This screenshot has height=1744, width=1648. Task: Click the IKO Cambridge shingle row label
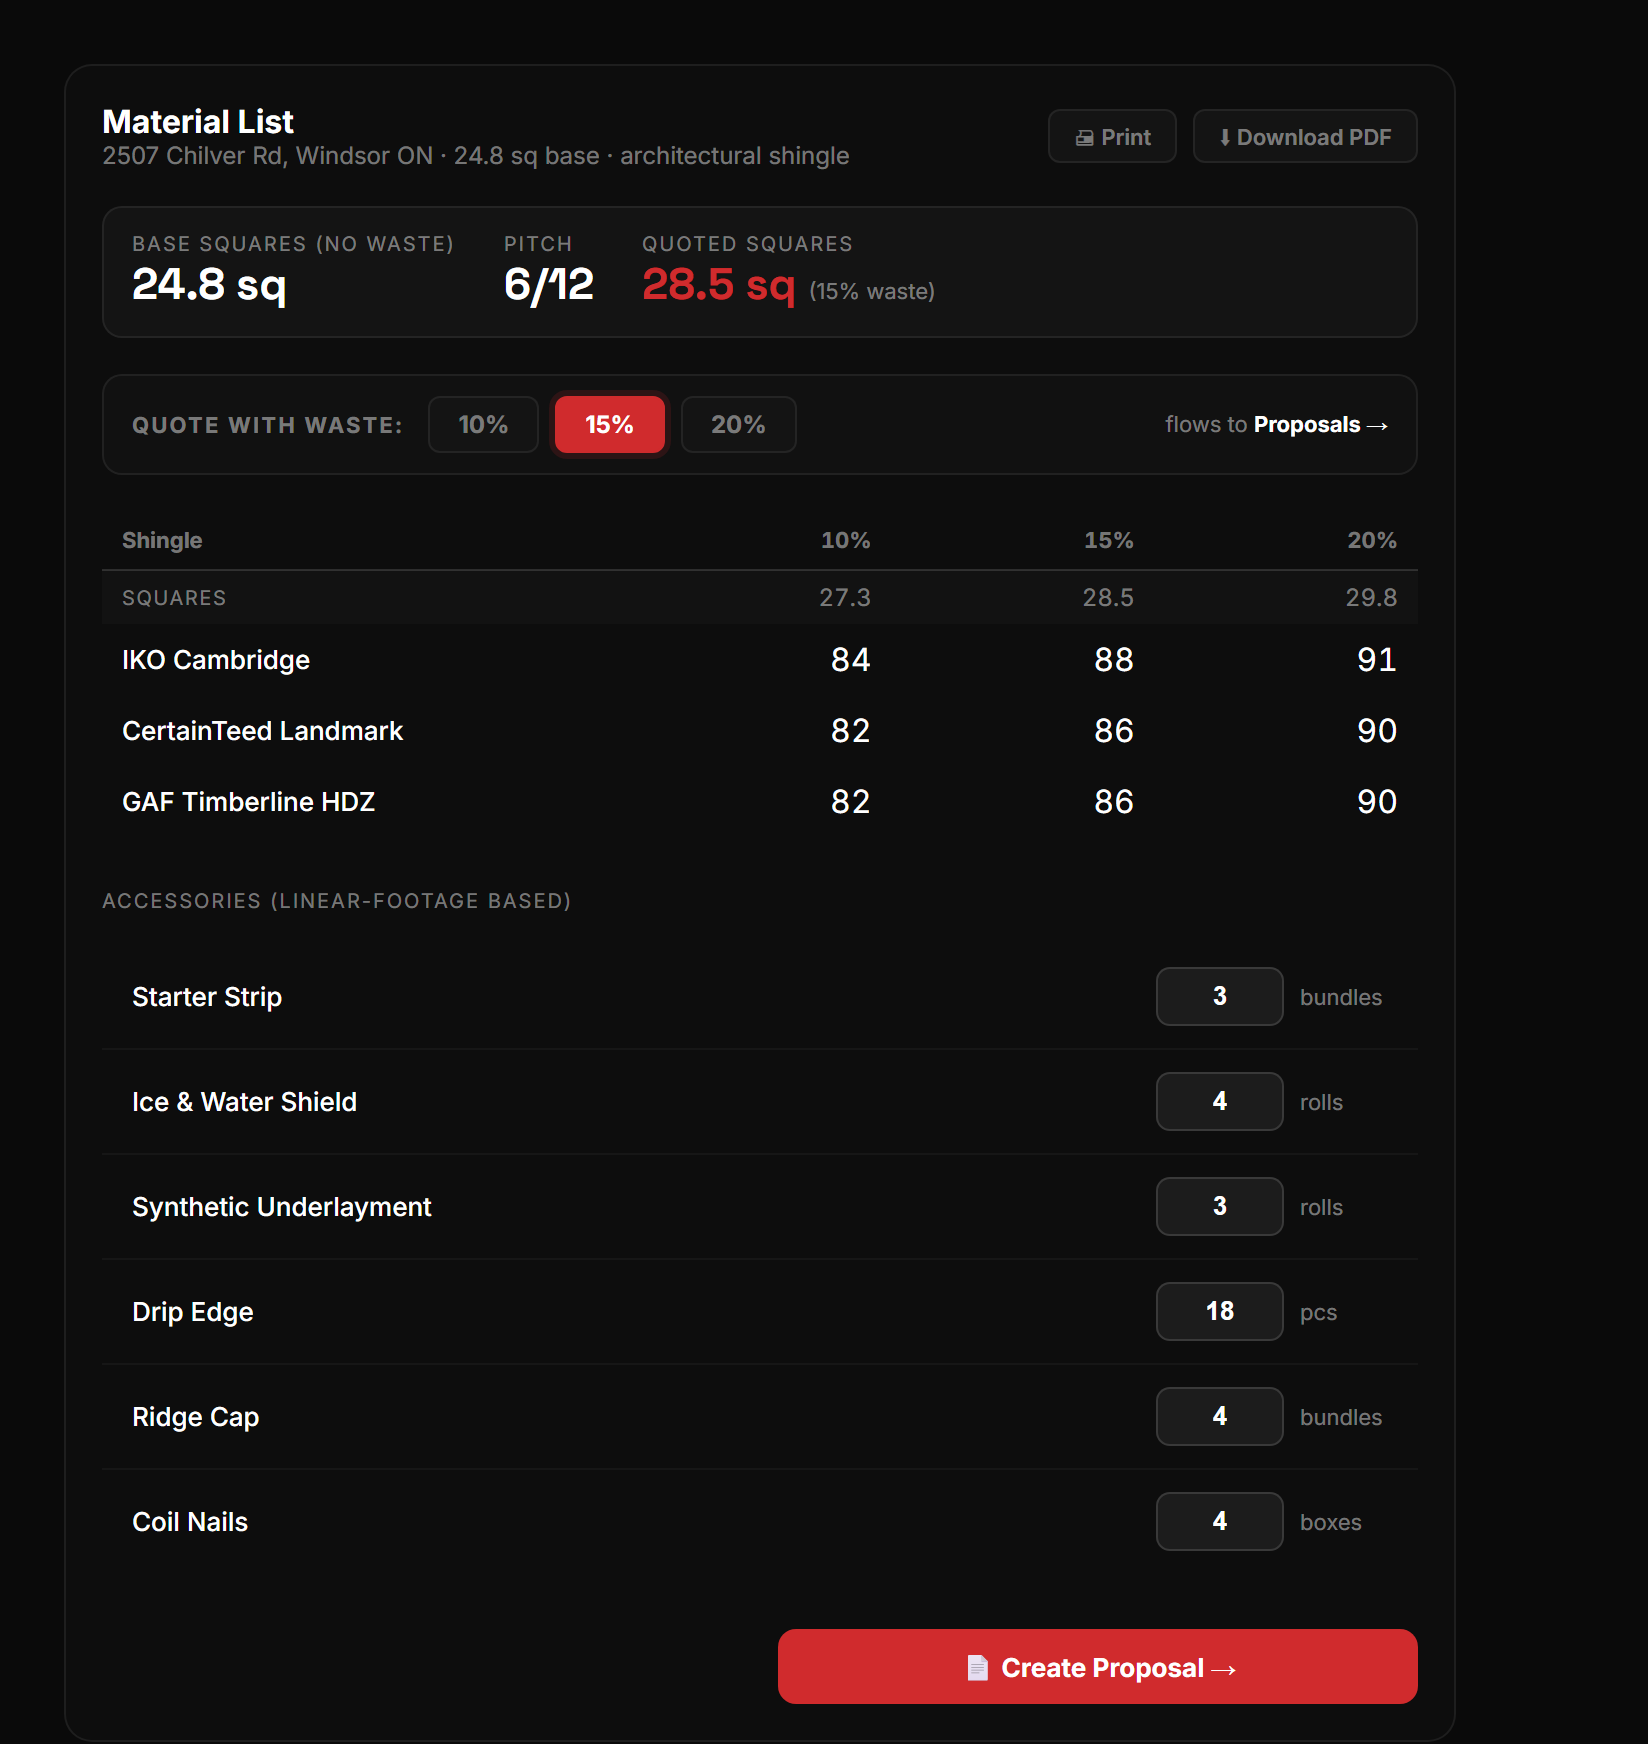[216, 660]
